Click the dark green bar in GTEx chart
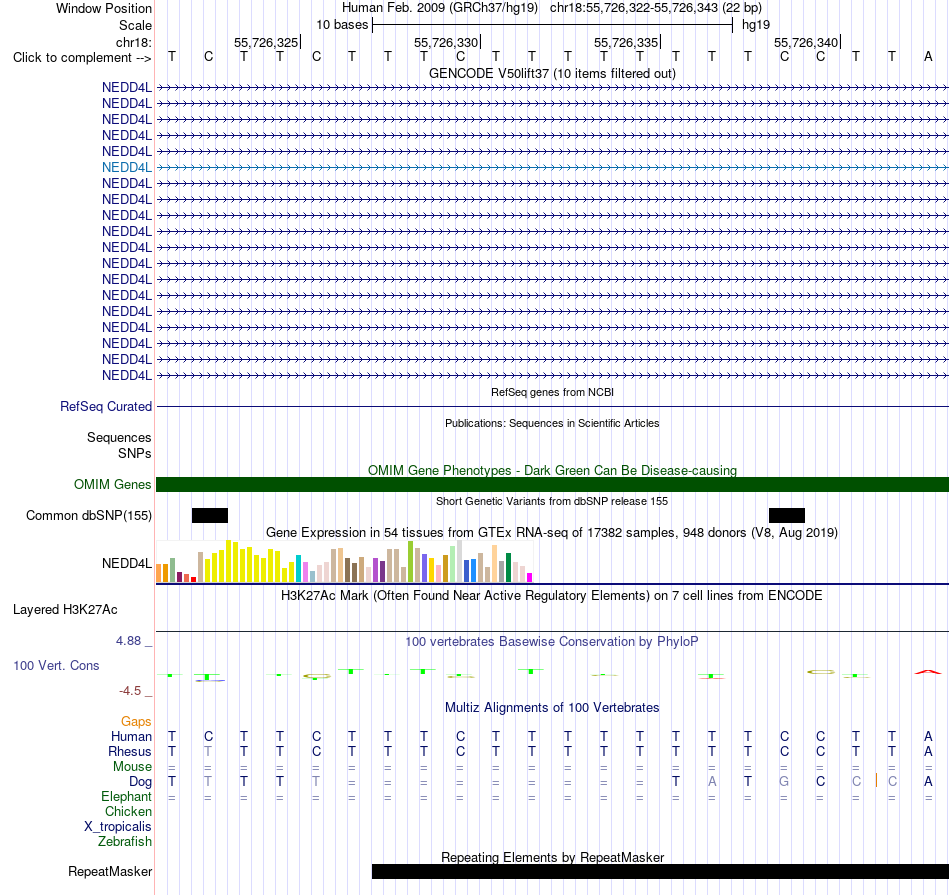The image size is (950, 895). (x=508, y=567)
